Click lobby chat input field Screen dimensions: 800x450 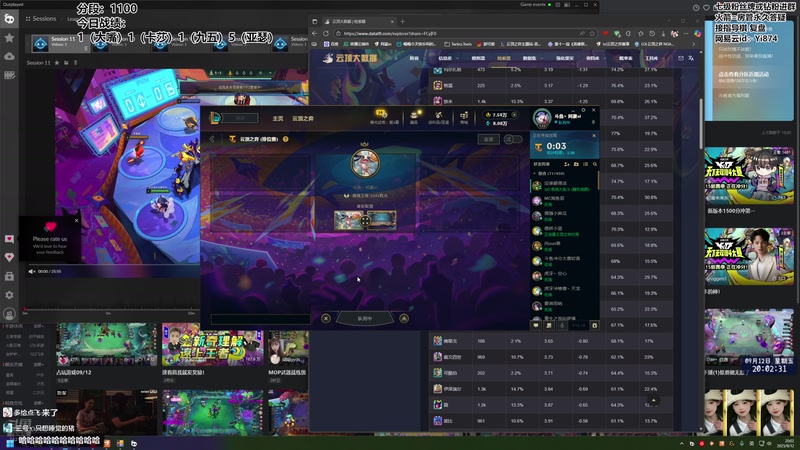(x=260, y=319)
